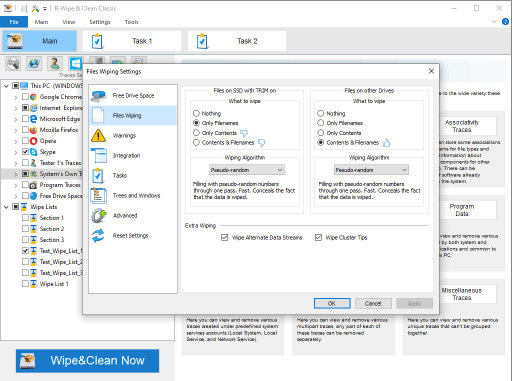Expand the Skype tree node
Screen dimensions: 512x381
coord(16,152)
